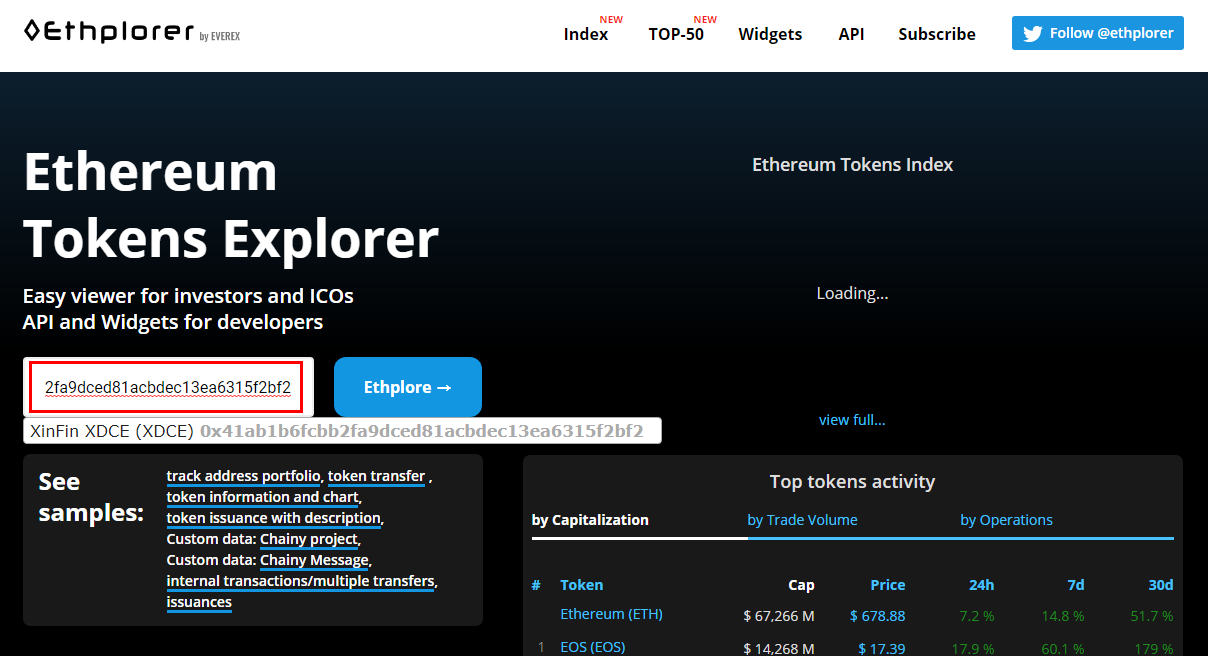Select XinFin XDCE autocomplete suggestion
This screenshot has height=656, width=1208.
342,431
